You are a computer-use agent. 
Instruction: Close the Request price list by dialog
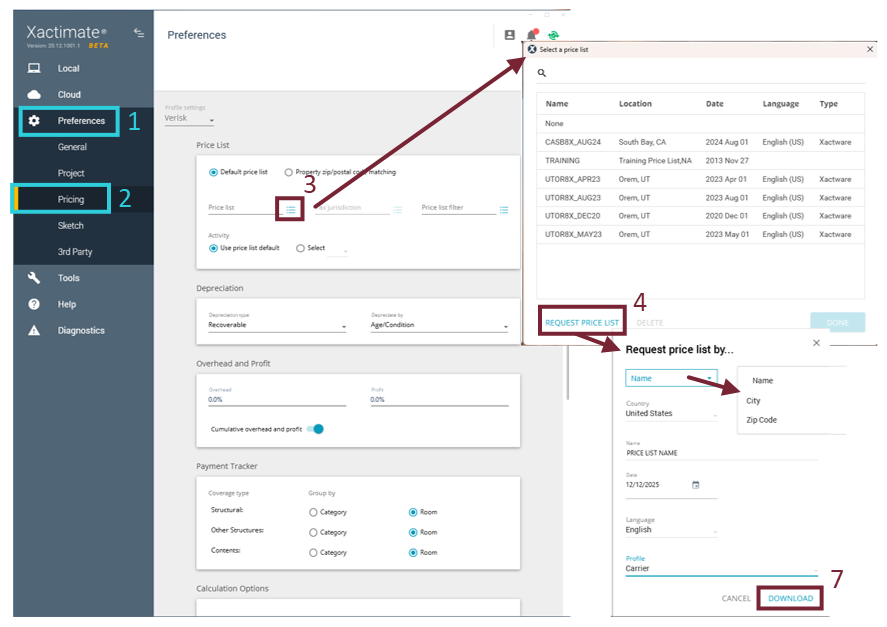(x=816, y=343)
